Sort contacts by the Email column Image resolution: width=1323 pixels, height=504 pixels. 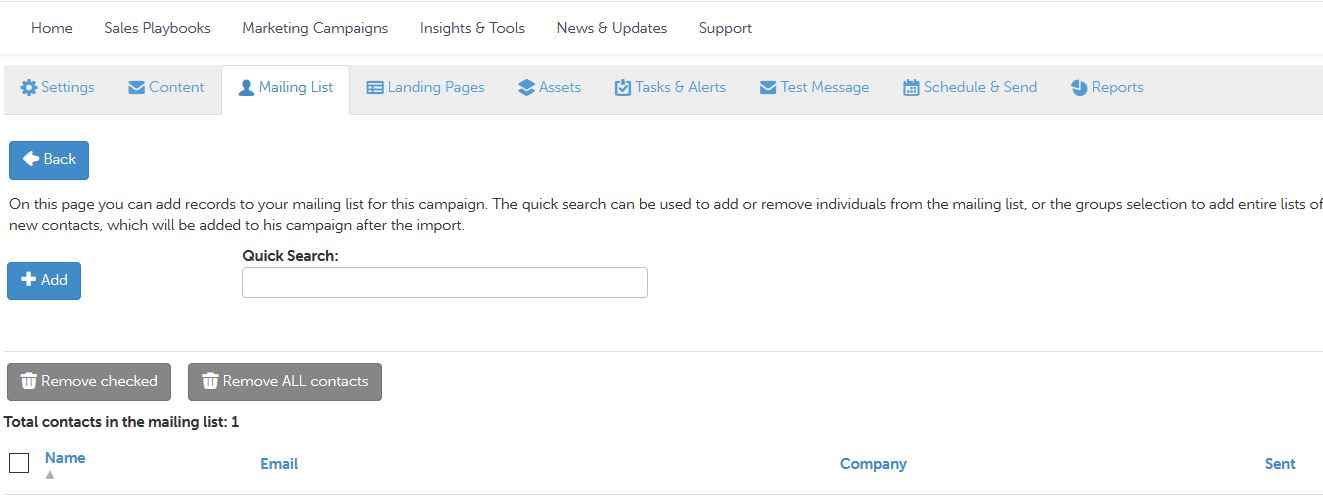279,464
